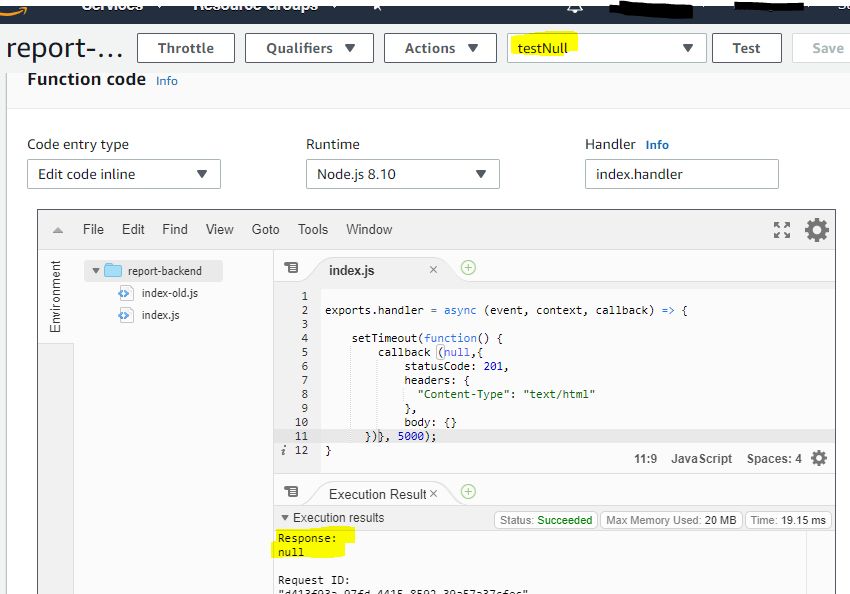The height and width of the screenshot is (594, 850).
Task: Click the statusCode: 201 code line
Action: (456, 366)
